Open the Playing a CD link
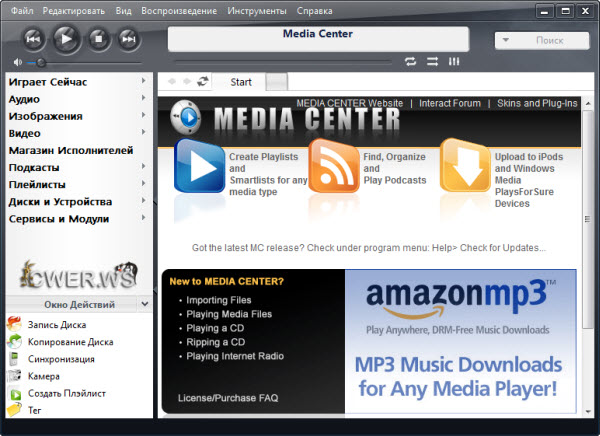The image size is (600, 436). coord(215,328)
